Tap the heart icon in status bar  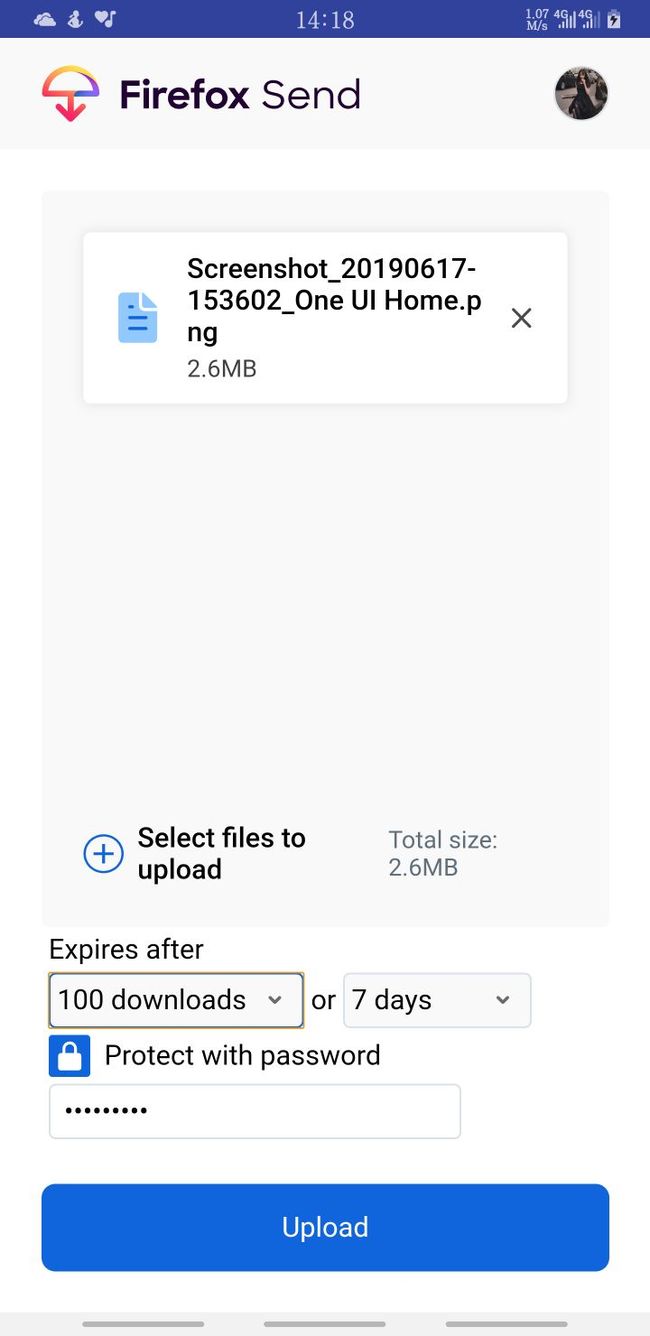click(x=105, y=19)
